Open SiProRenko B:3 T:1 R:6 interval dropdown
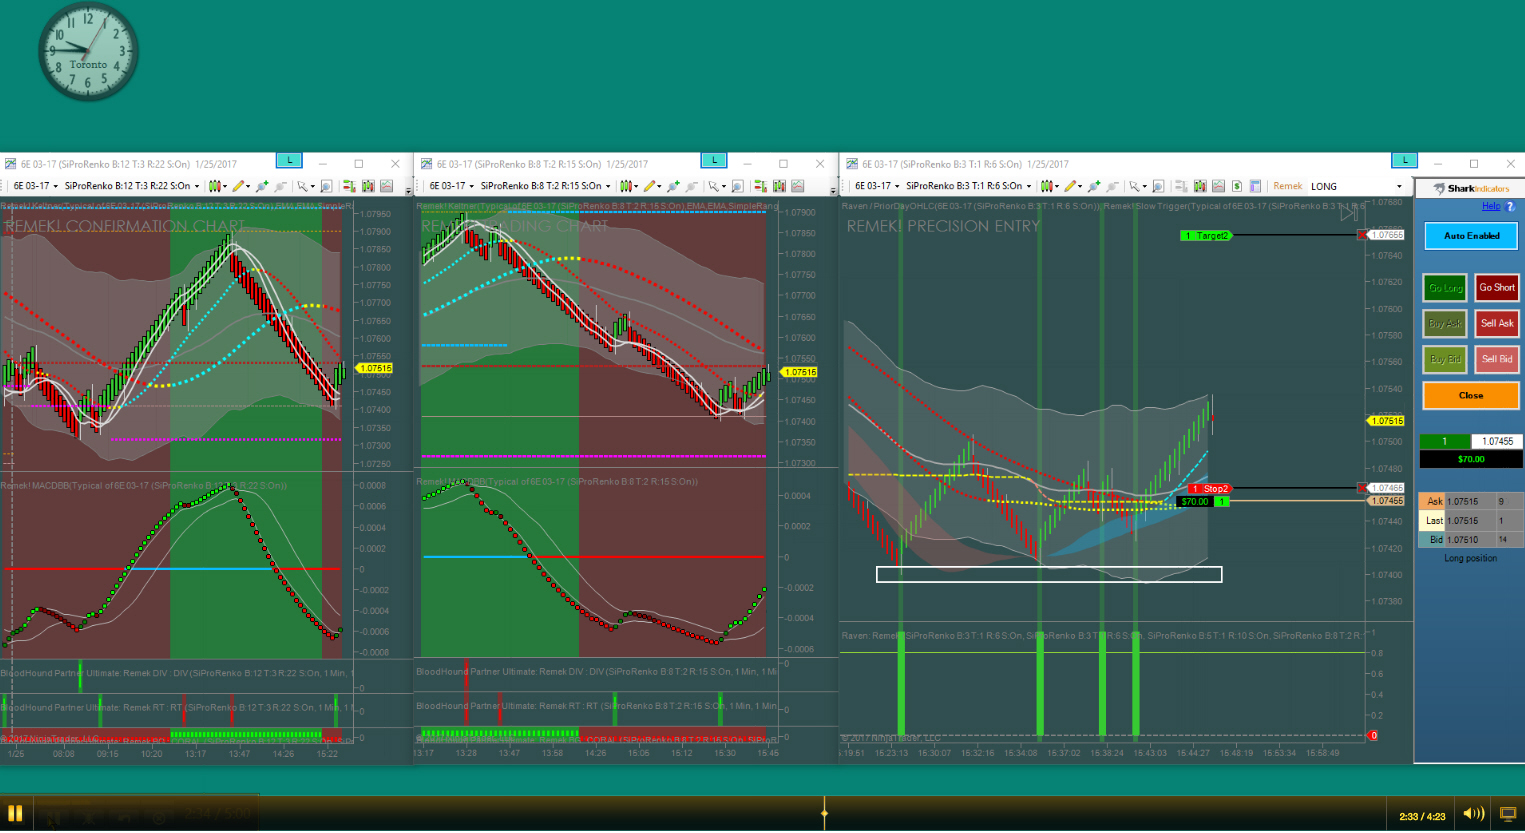Screen dimensions: 1525x833 tap(969, 186)
